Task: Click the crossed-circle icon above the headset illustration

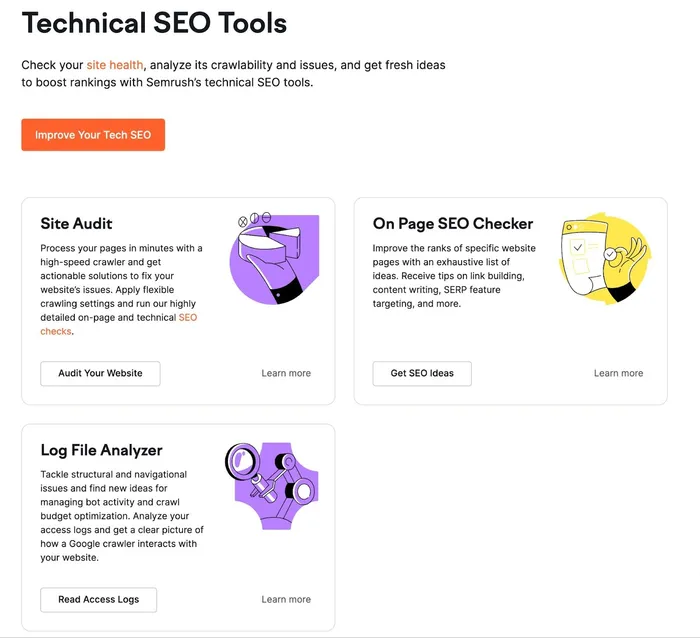Action: click(242, 221)
